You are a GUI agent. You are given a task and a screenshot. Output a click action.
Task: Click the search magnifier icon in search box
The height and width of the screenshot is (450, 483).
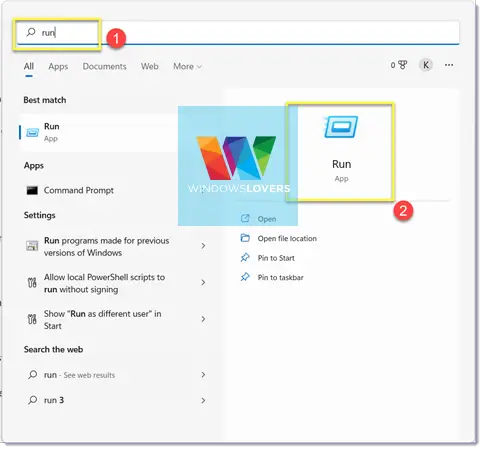[x=31, y=32]
